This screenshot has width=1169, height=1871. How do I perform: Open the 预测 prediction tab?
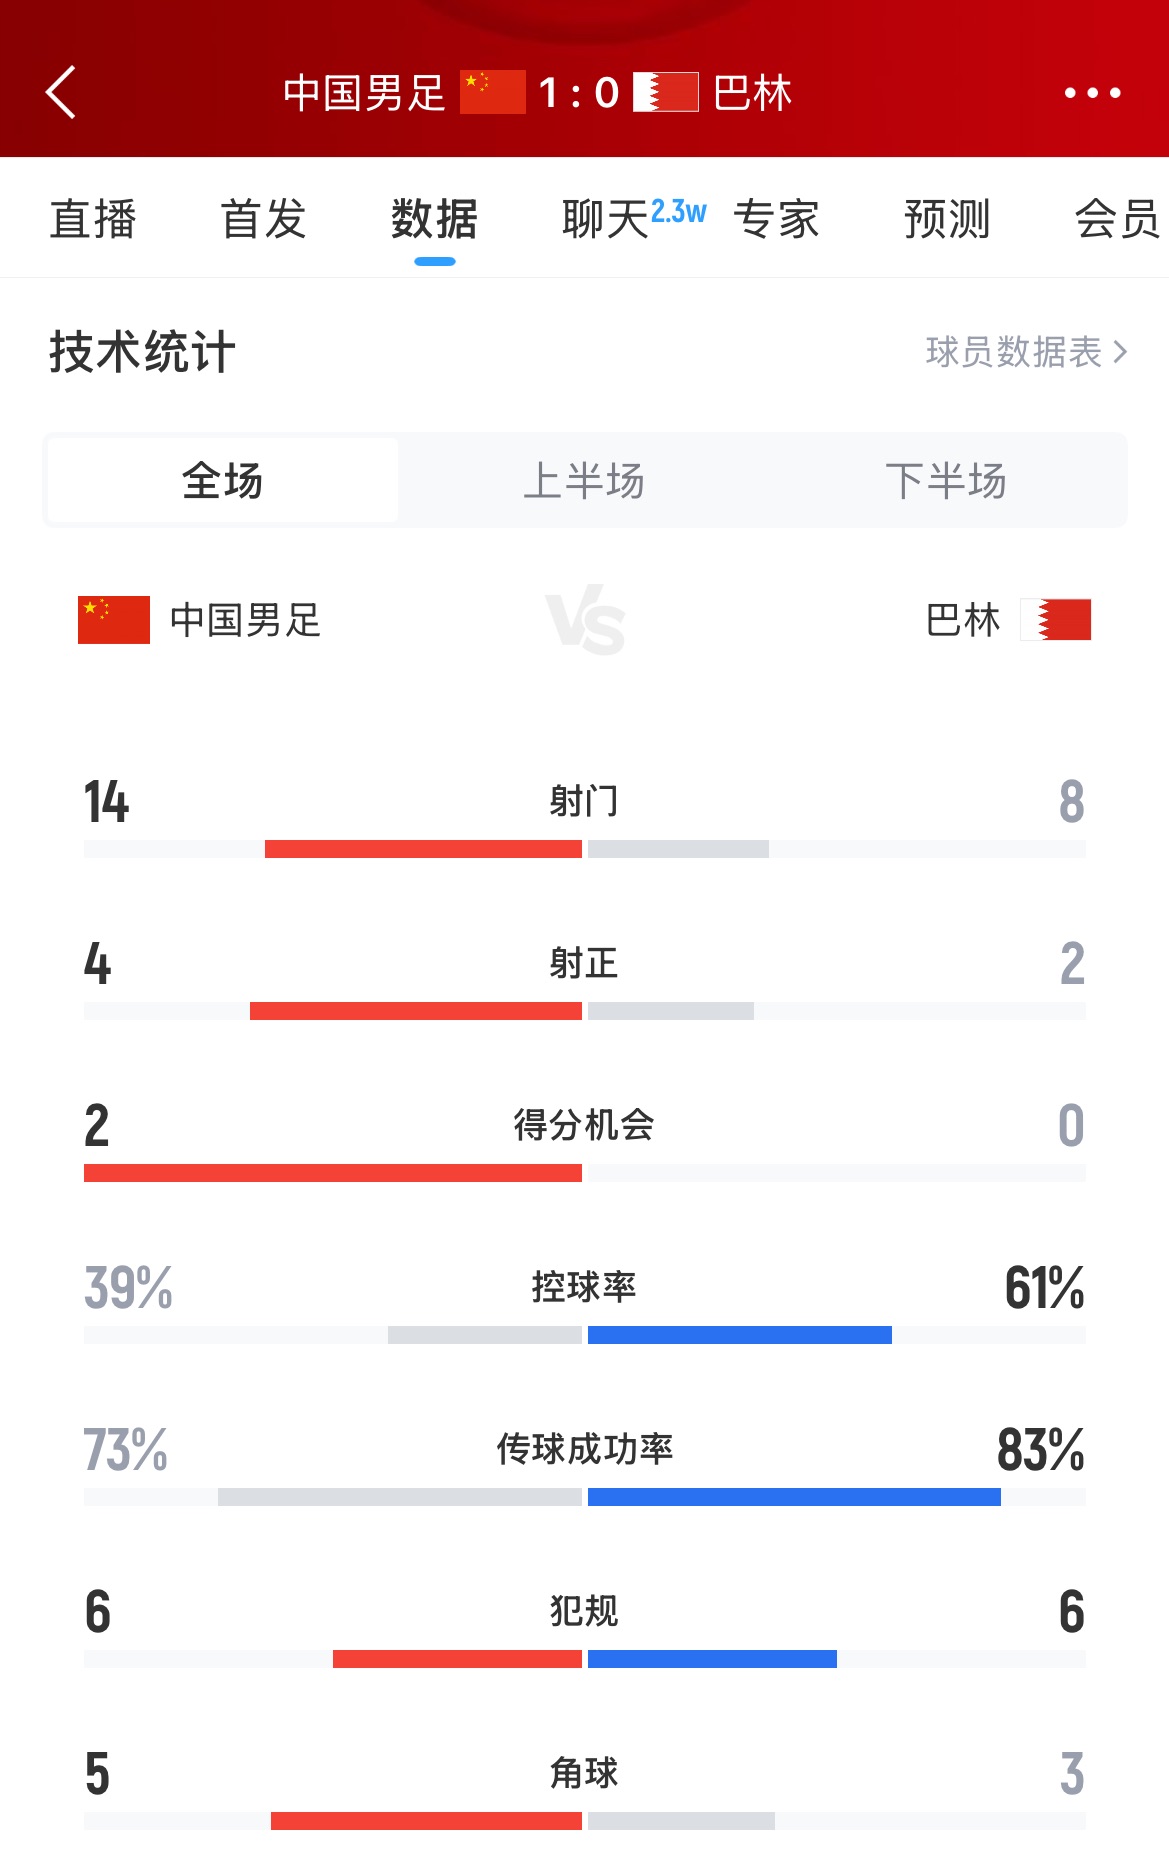947,219
